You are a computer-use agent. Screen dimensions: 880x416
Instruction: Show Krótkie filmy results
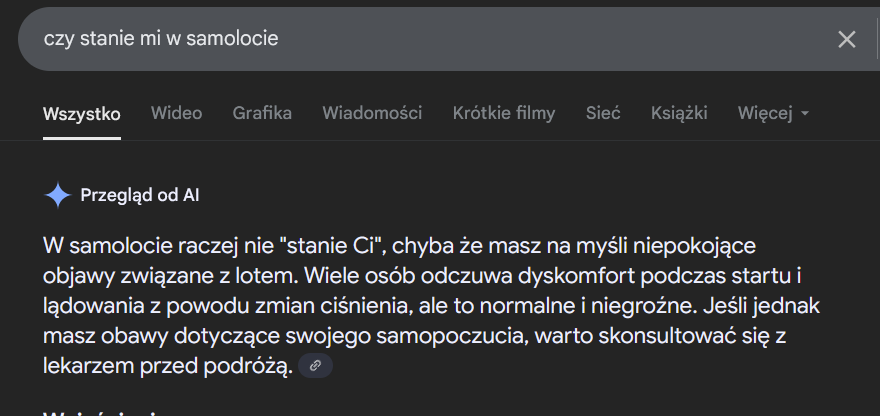[x=503, y=113]
